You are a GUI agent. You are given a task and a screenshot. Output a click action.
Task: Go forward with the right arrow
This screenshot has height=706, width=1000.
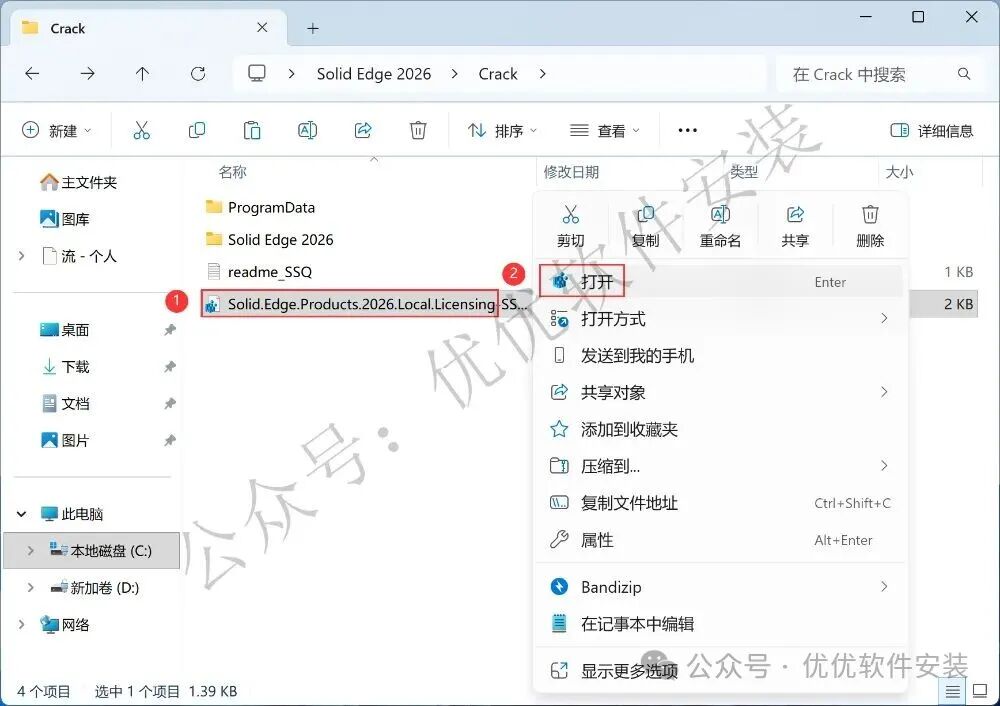87,74
